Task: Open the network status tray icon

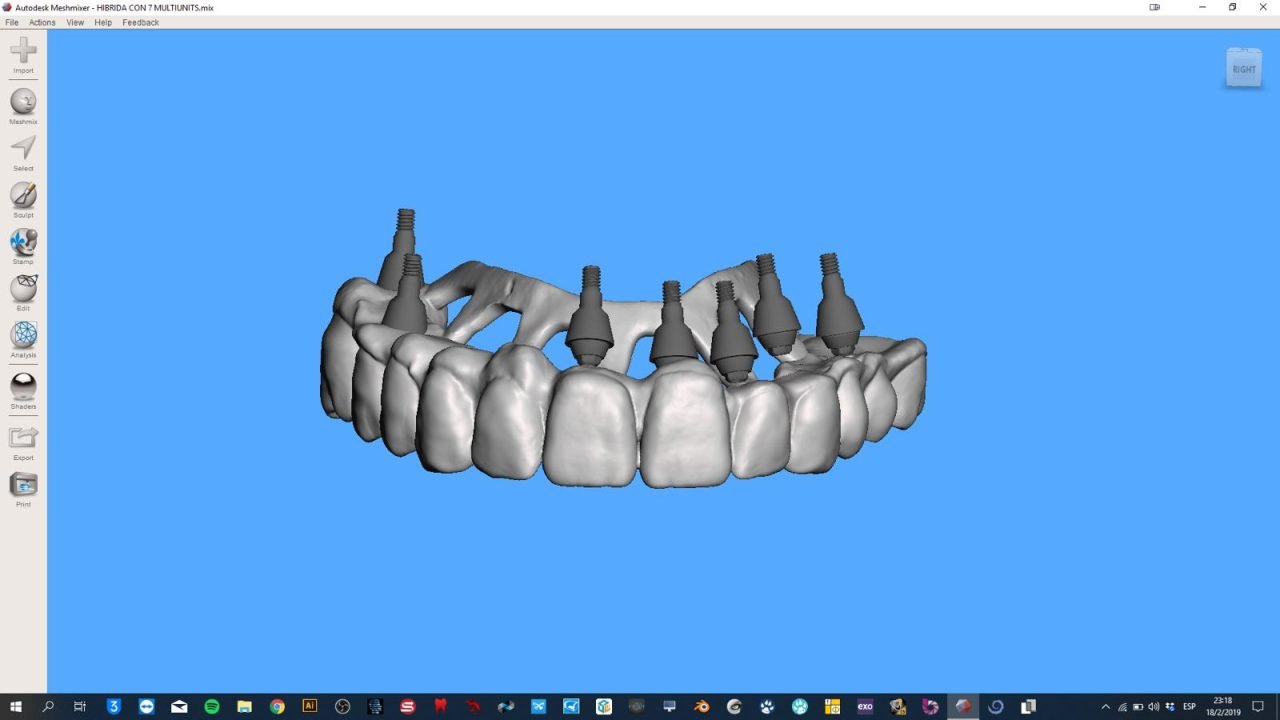Action: (1122, 707)
